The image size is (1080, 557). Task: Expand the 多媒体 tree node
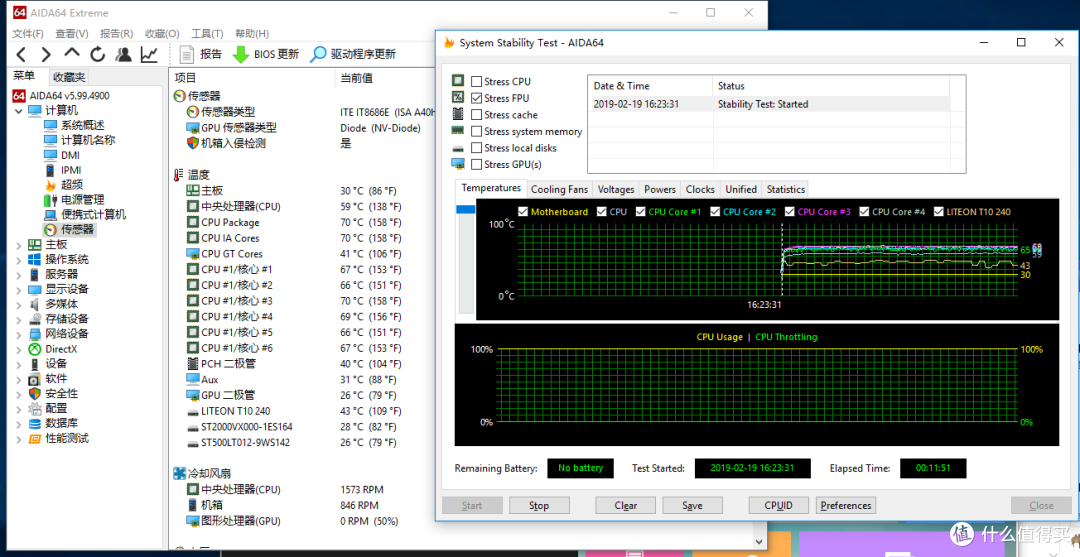19,304
